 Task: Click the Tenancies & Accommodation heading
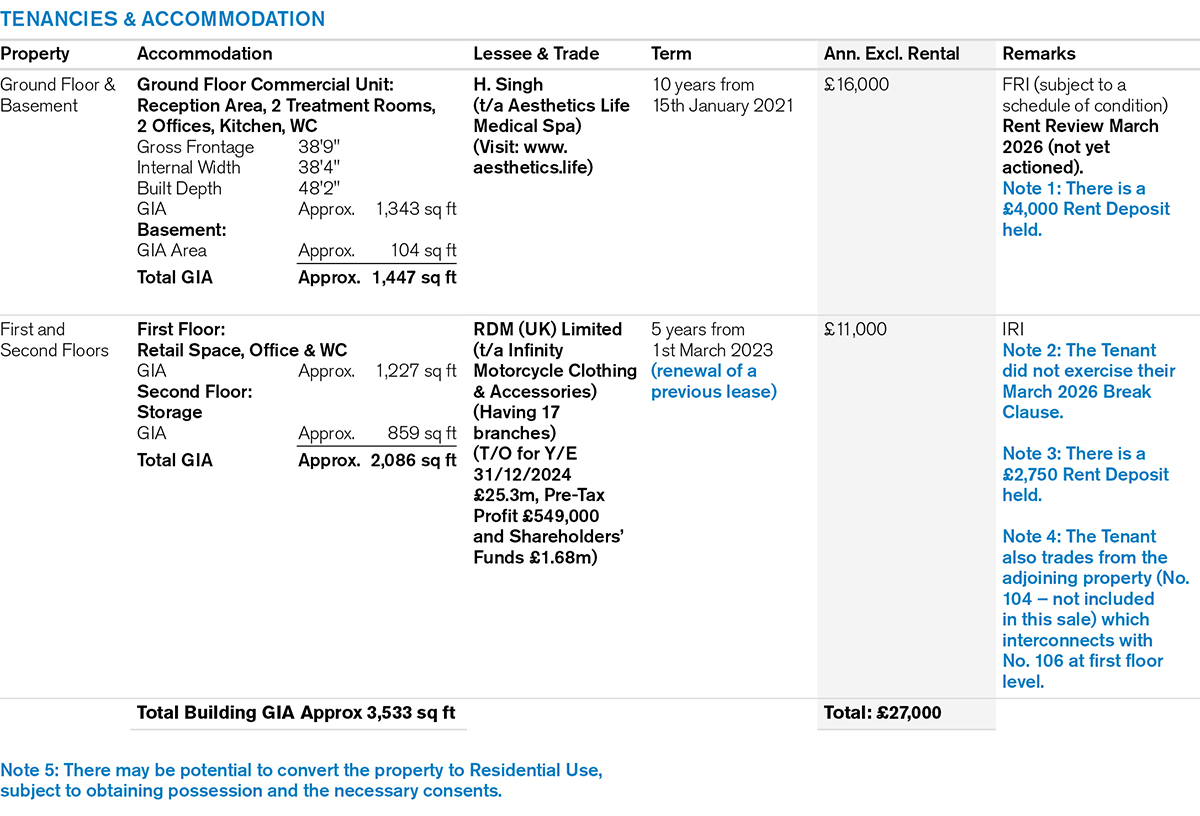(x=162, y=19)
